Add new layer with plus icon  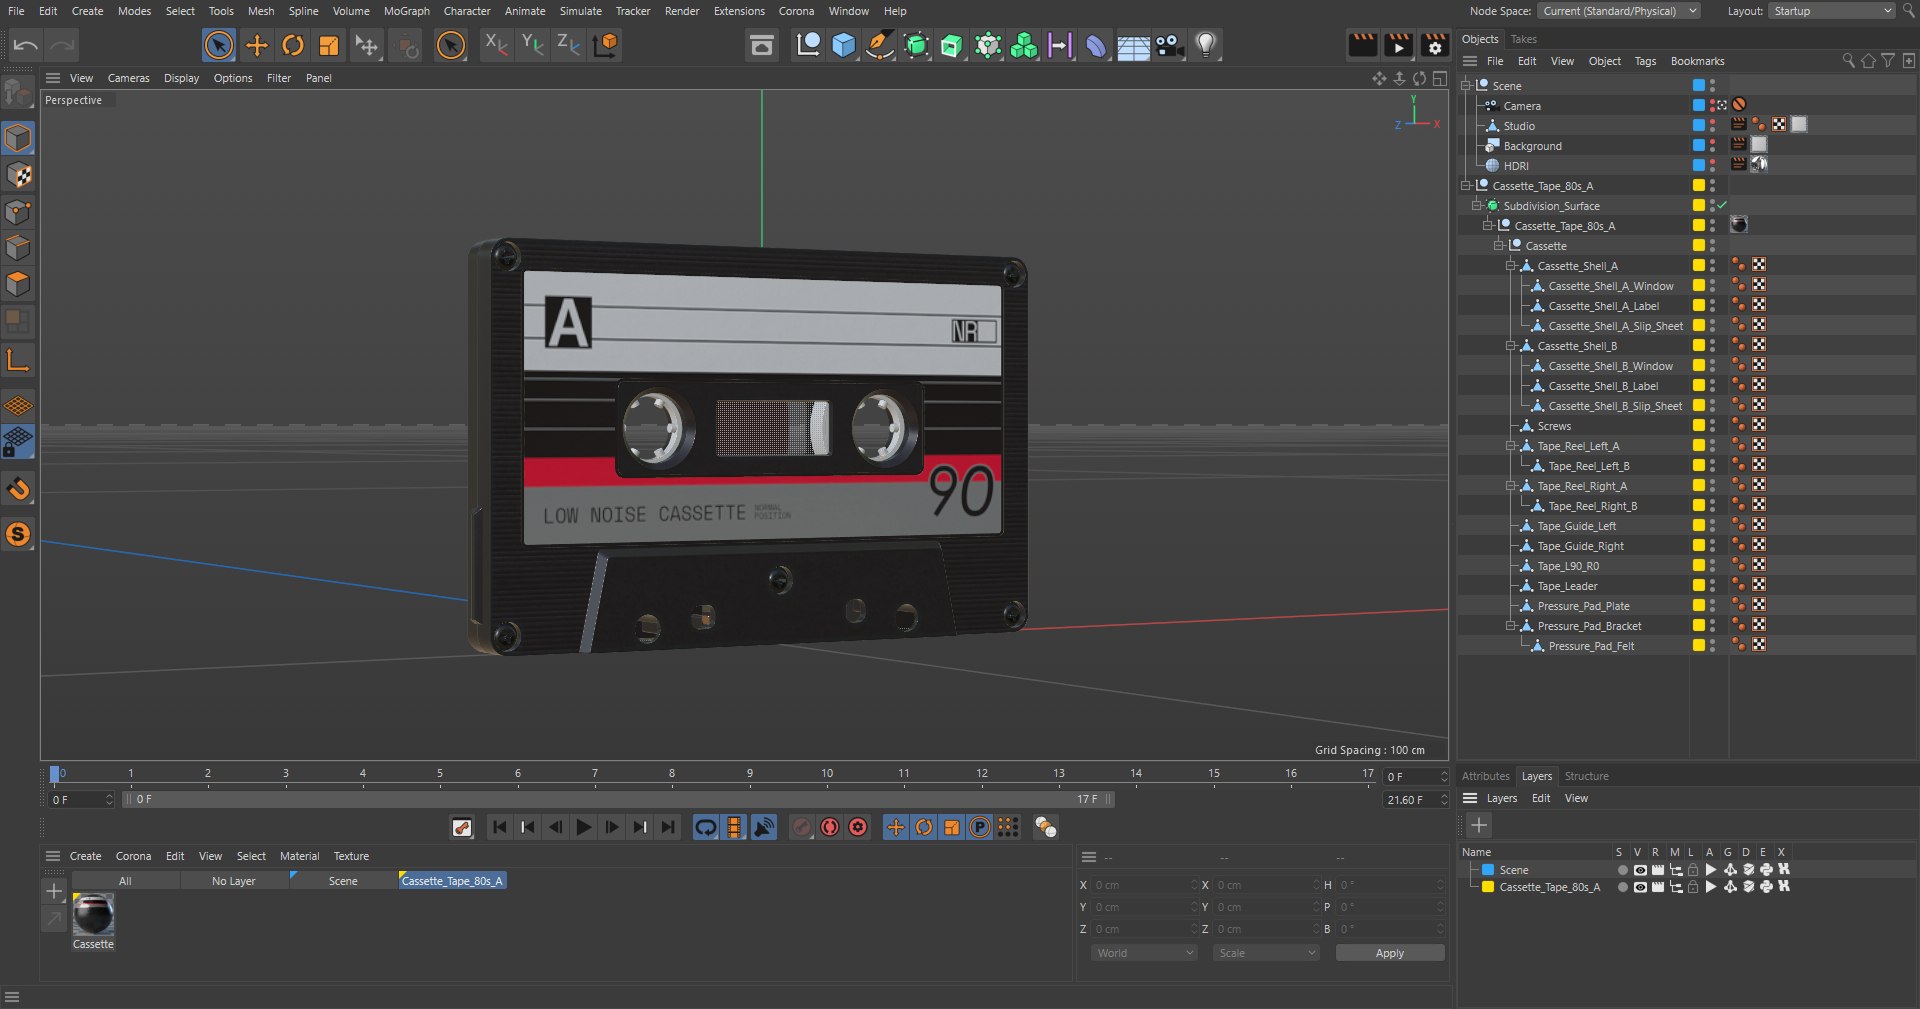1479,825
